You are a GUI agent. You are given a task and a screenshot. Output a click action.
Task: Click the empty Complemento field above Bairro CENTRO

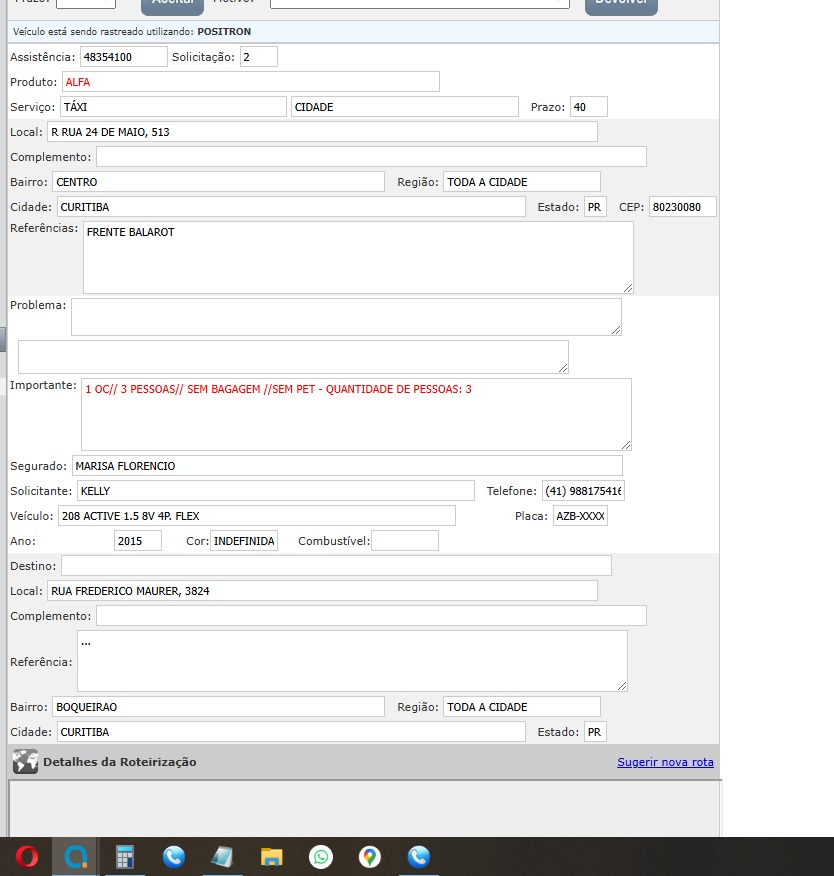[371, 157]
